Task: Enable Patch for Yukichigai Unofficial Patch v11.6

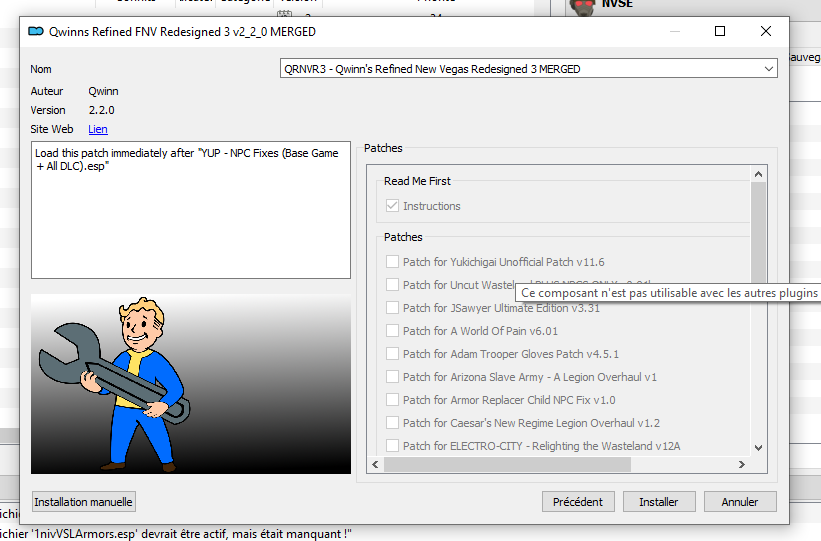Action: tap(392, 261)
